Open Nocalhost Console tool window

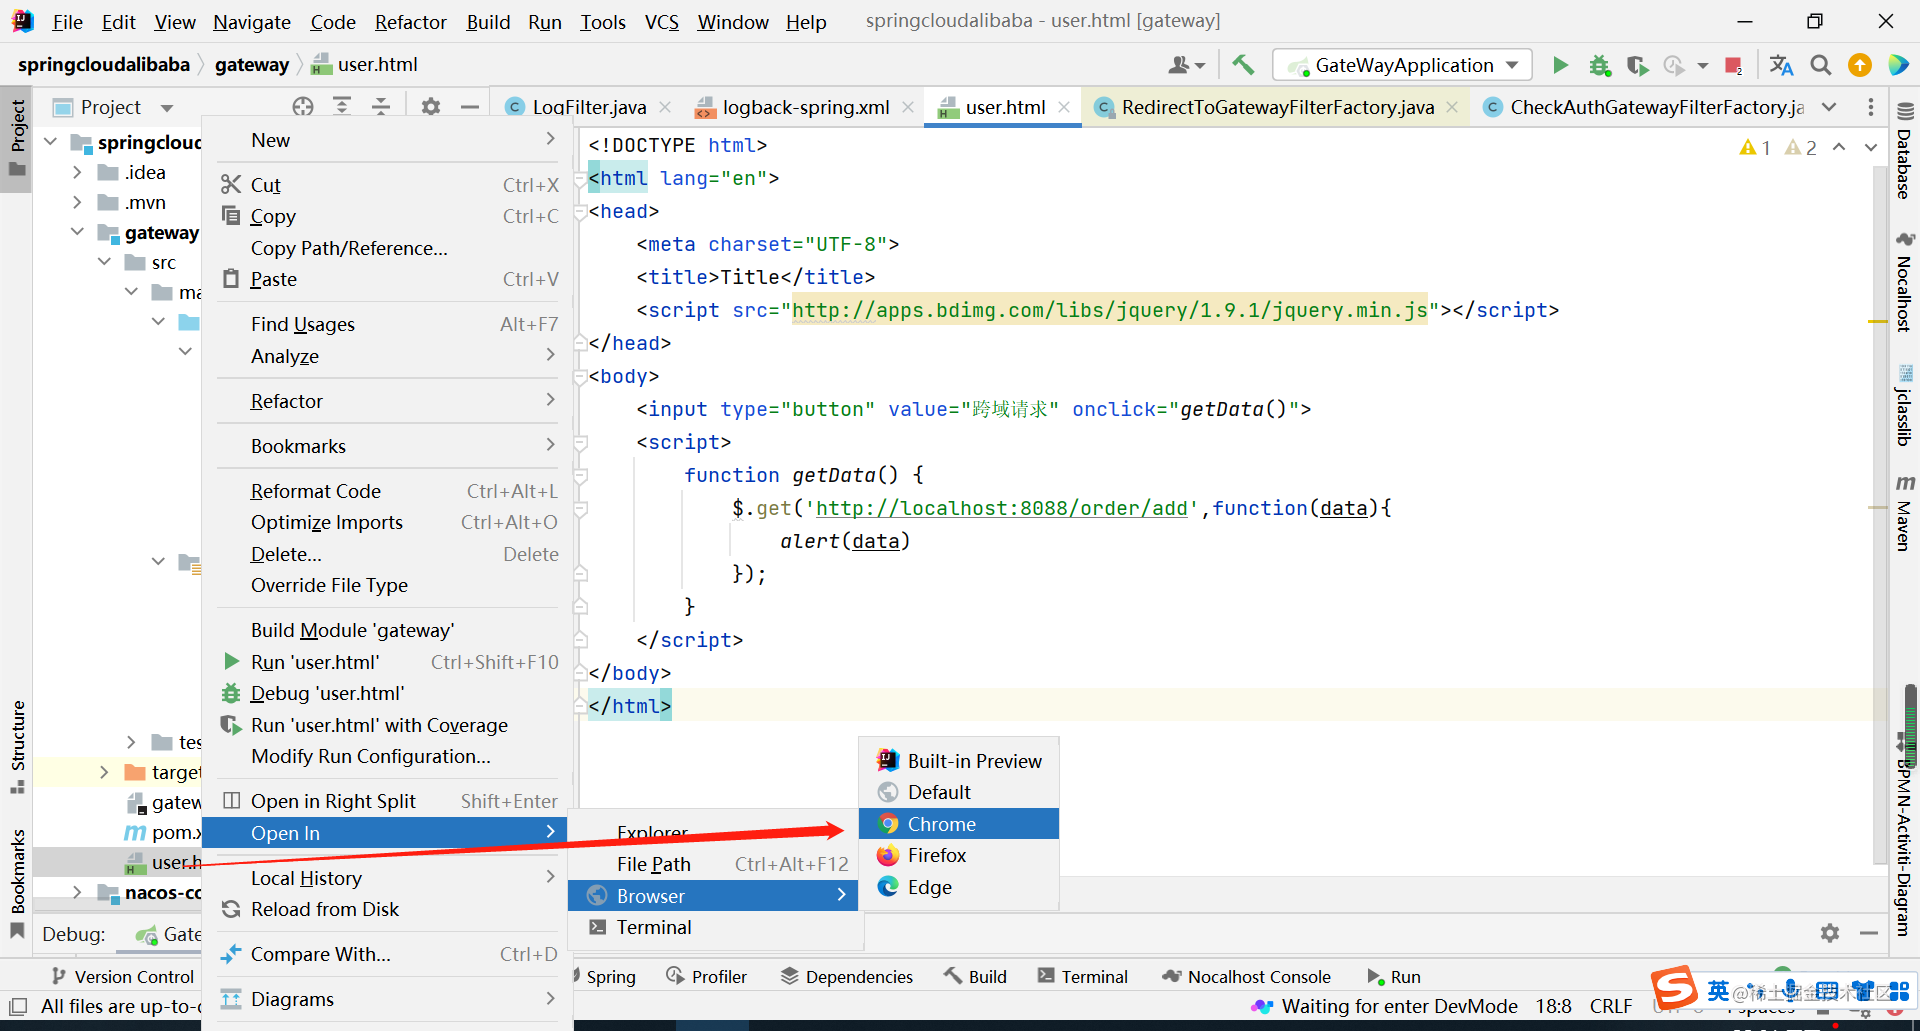tap(1247, 977)
